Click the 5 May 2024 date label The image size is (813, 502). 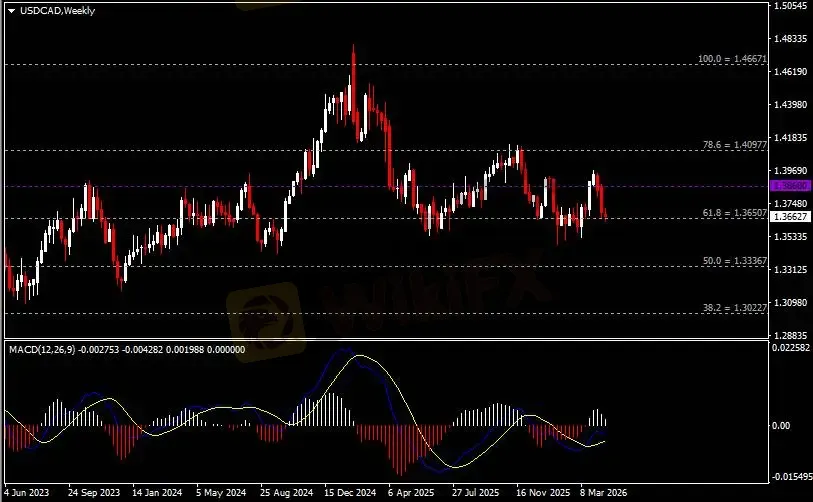point(221,492)
